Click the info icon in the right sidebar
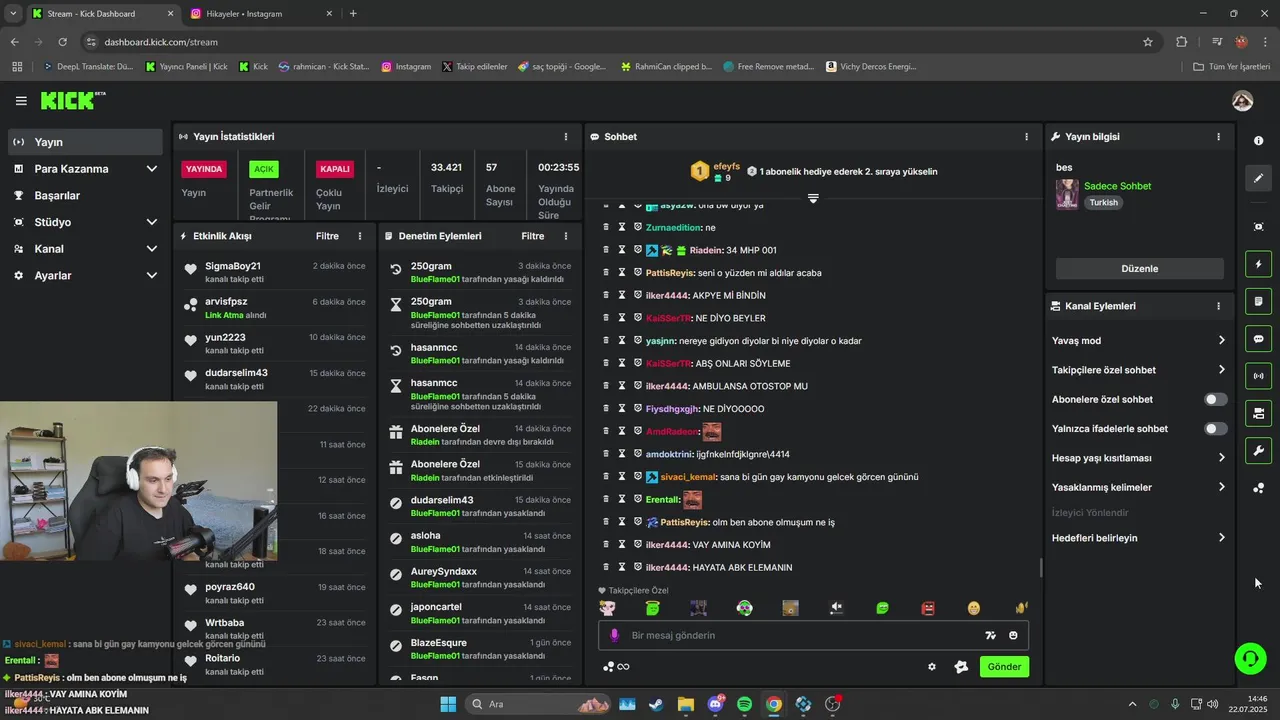1280x720 pixels. coord(1259,141)
